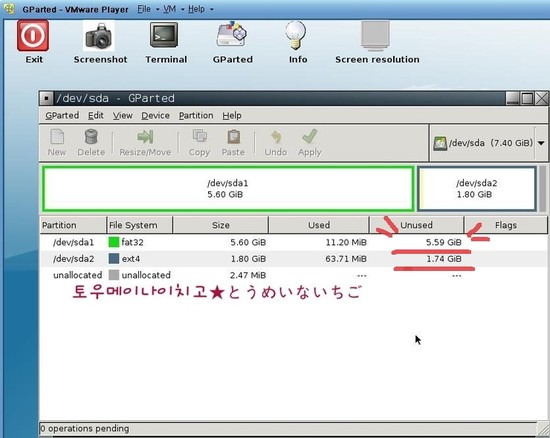Click the fat32 file system label
The height and width of the screenshot is (438, 550).
point(132,242)
